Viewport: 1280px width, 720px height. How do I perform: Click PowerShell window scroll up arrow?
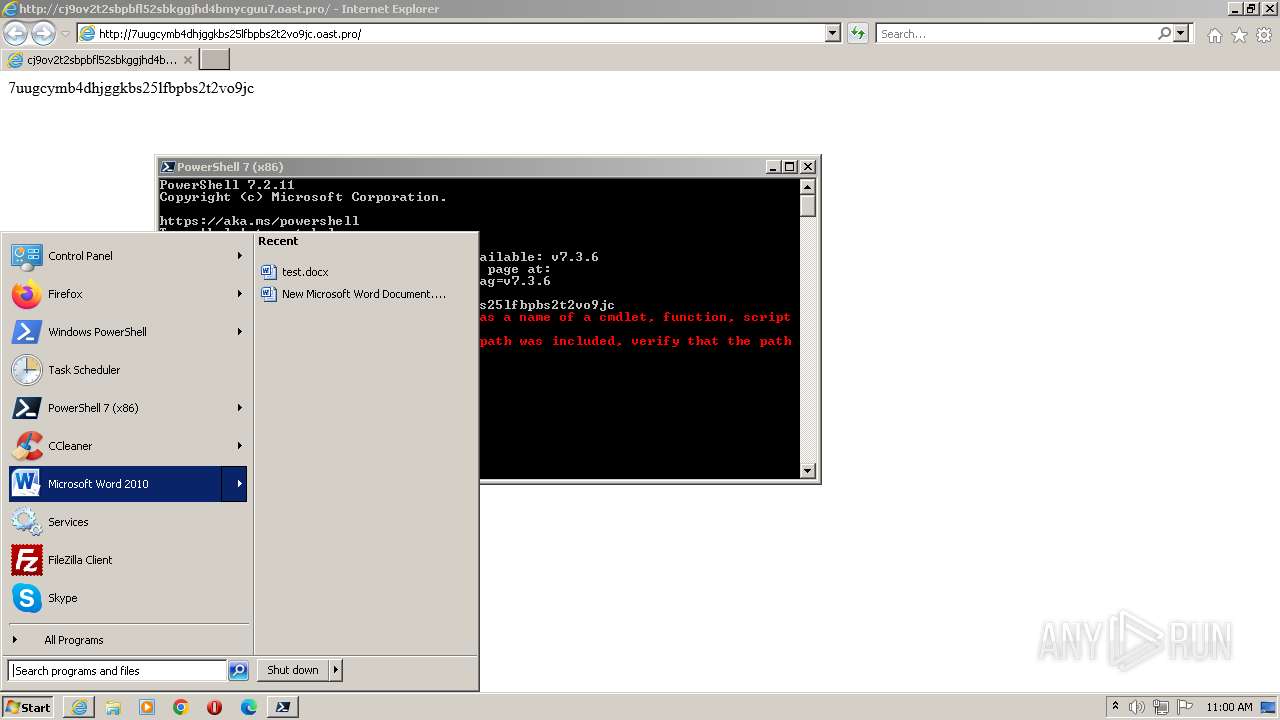point(808,187)
